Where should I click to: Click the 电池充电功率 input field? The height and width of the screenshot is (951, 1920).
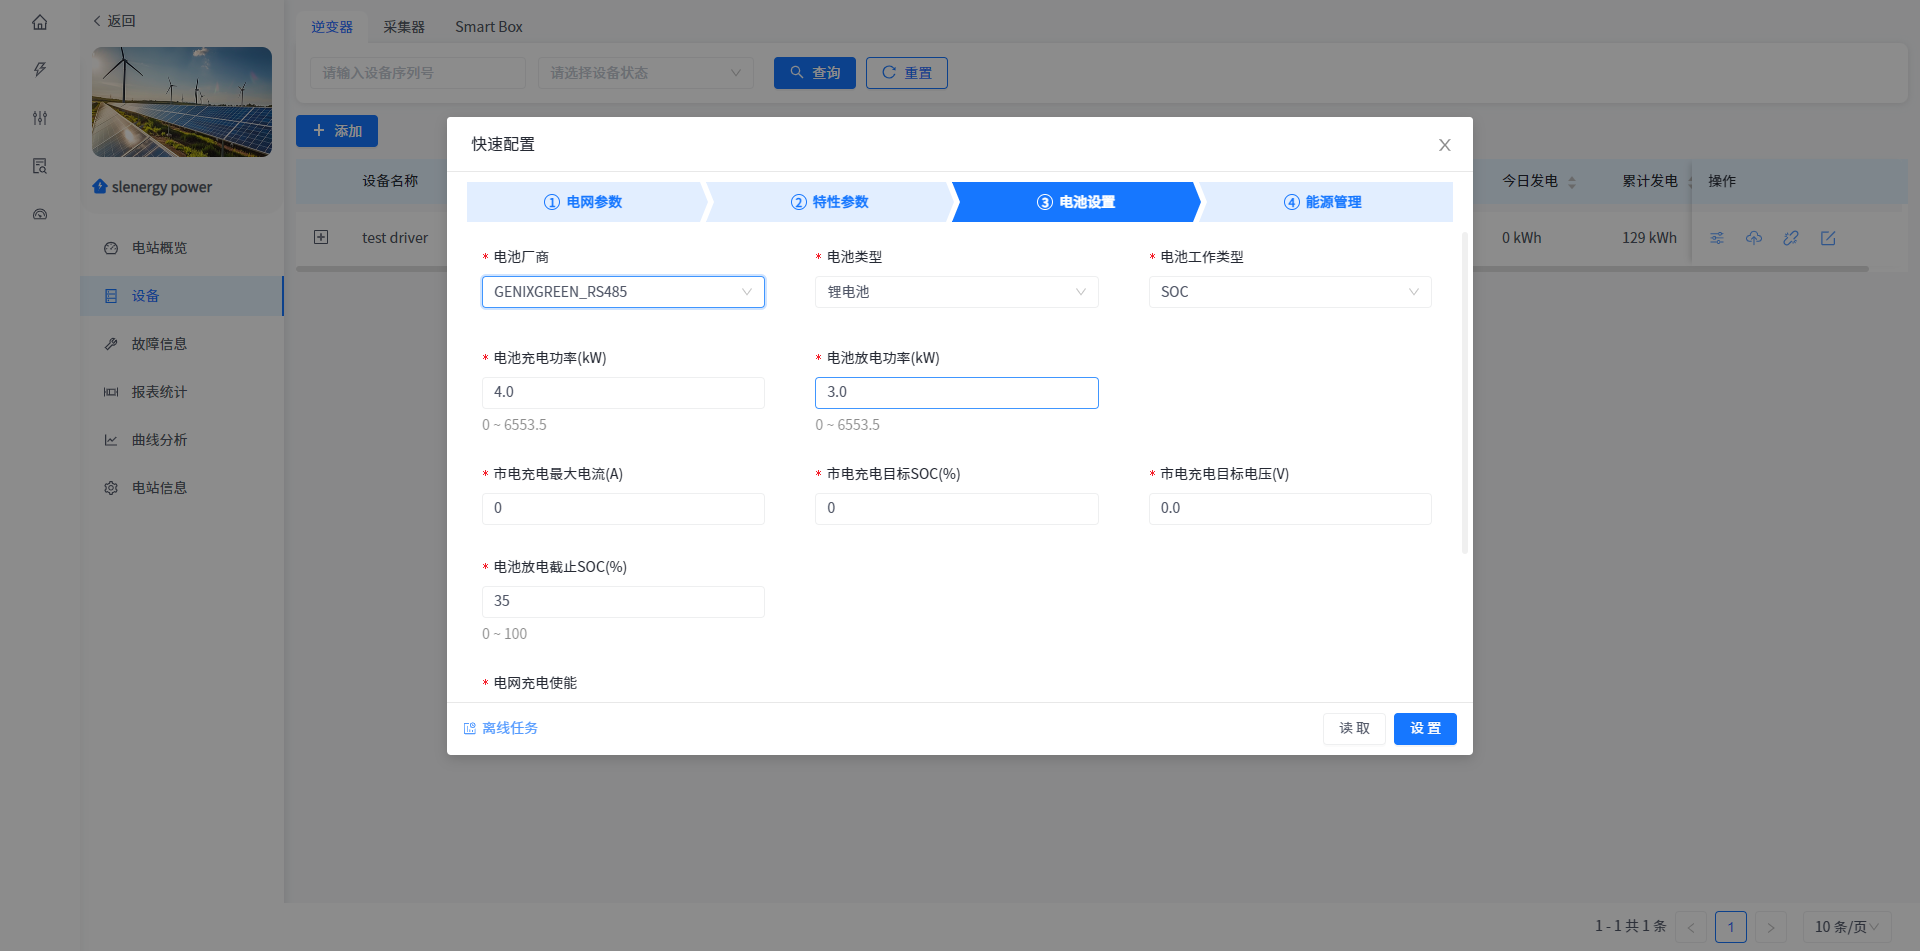[622, 393]
